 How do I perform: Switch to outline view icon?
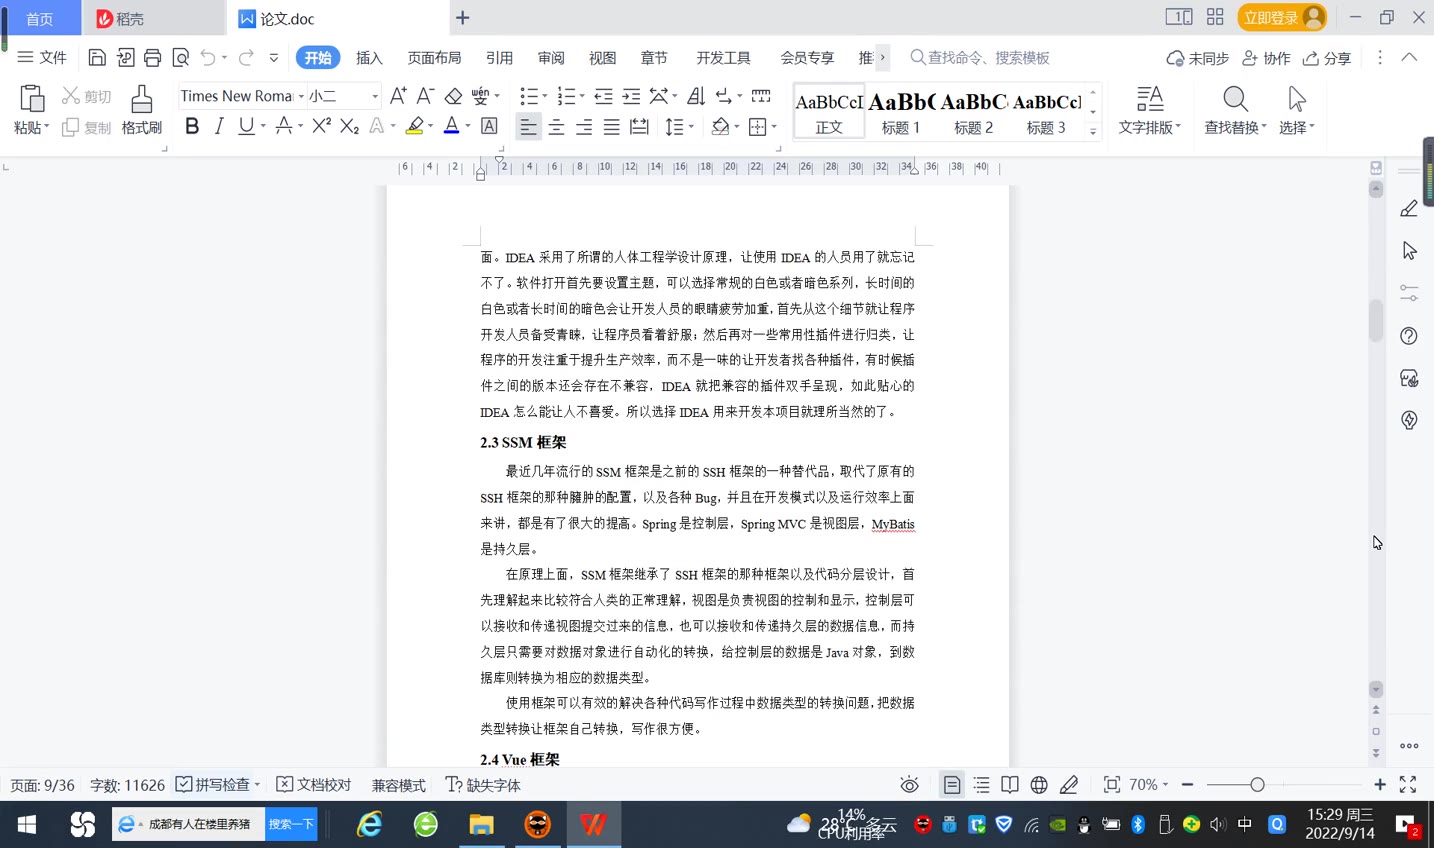981,785
